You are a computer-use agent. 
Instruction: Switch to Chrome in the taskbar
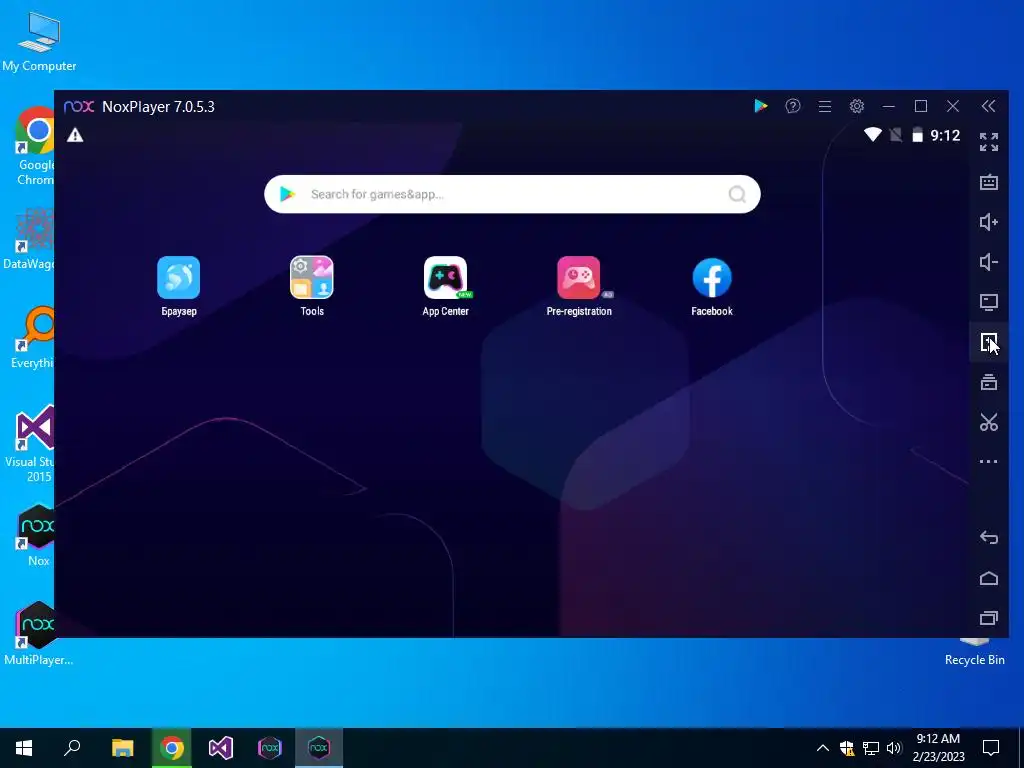coord(172,748)
